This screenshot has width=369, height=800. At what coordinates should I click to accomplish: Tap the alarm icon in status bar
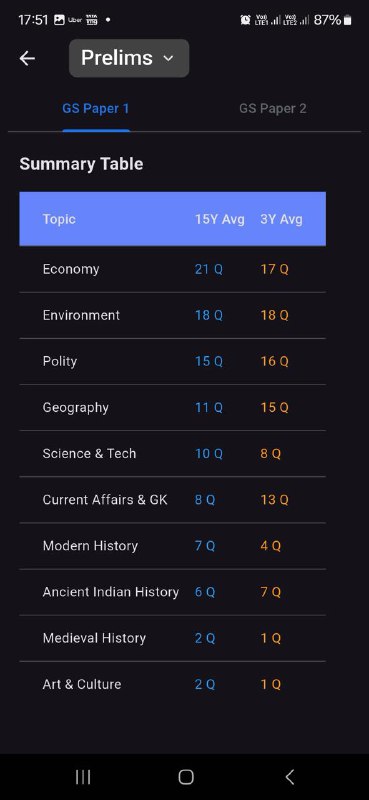click(x=245, y=20)
